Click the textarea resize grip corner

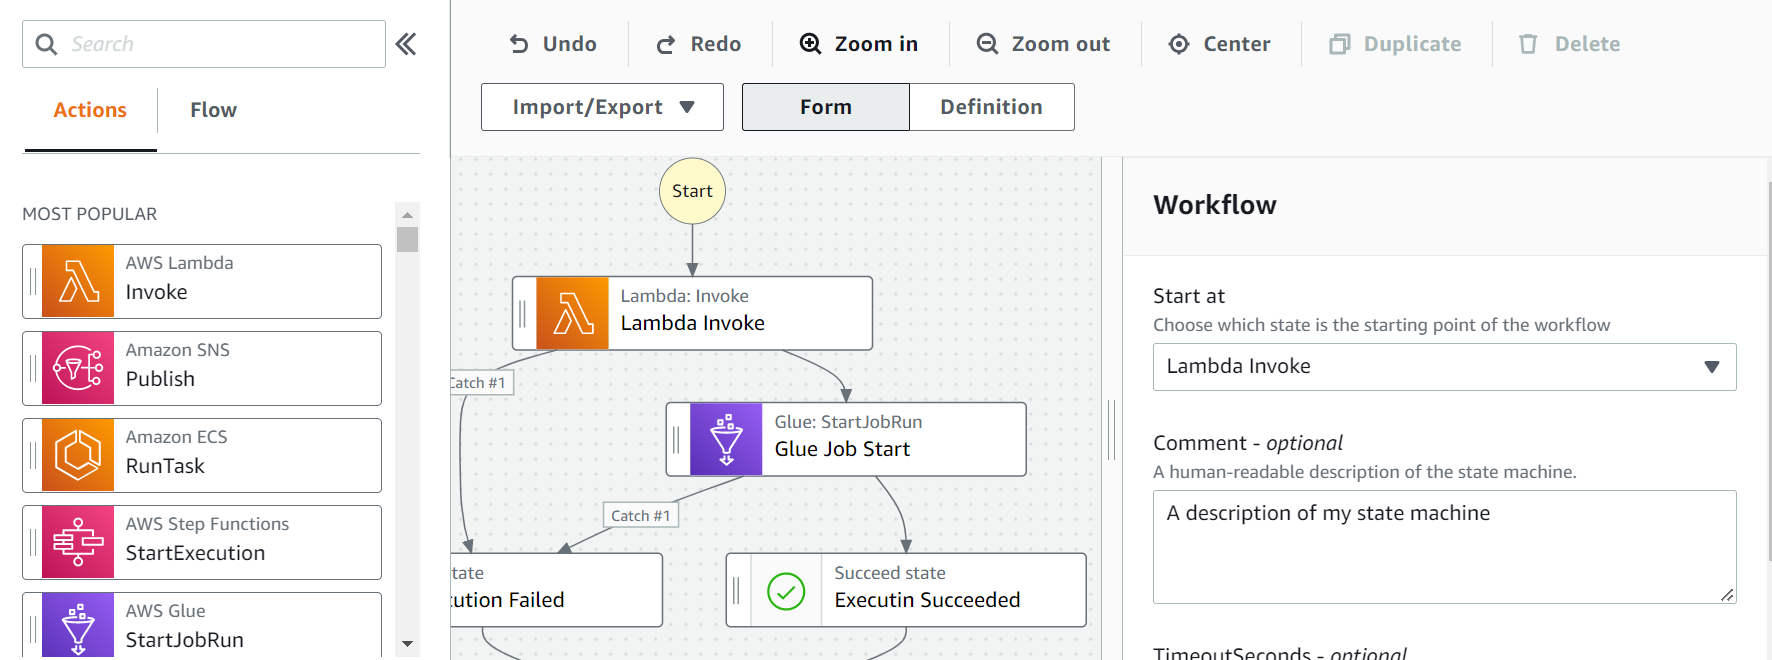point(1727,594)
